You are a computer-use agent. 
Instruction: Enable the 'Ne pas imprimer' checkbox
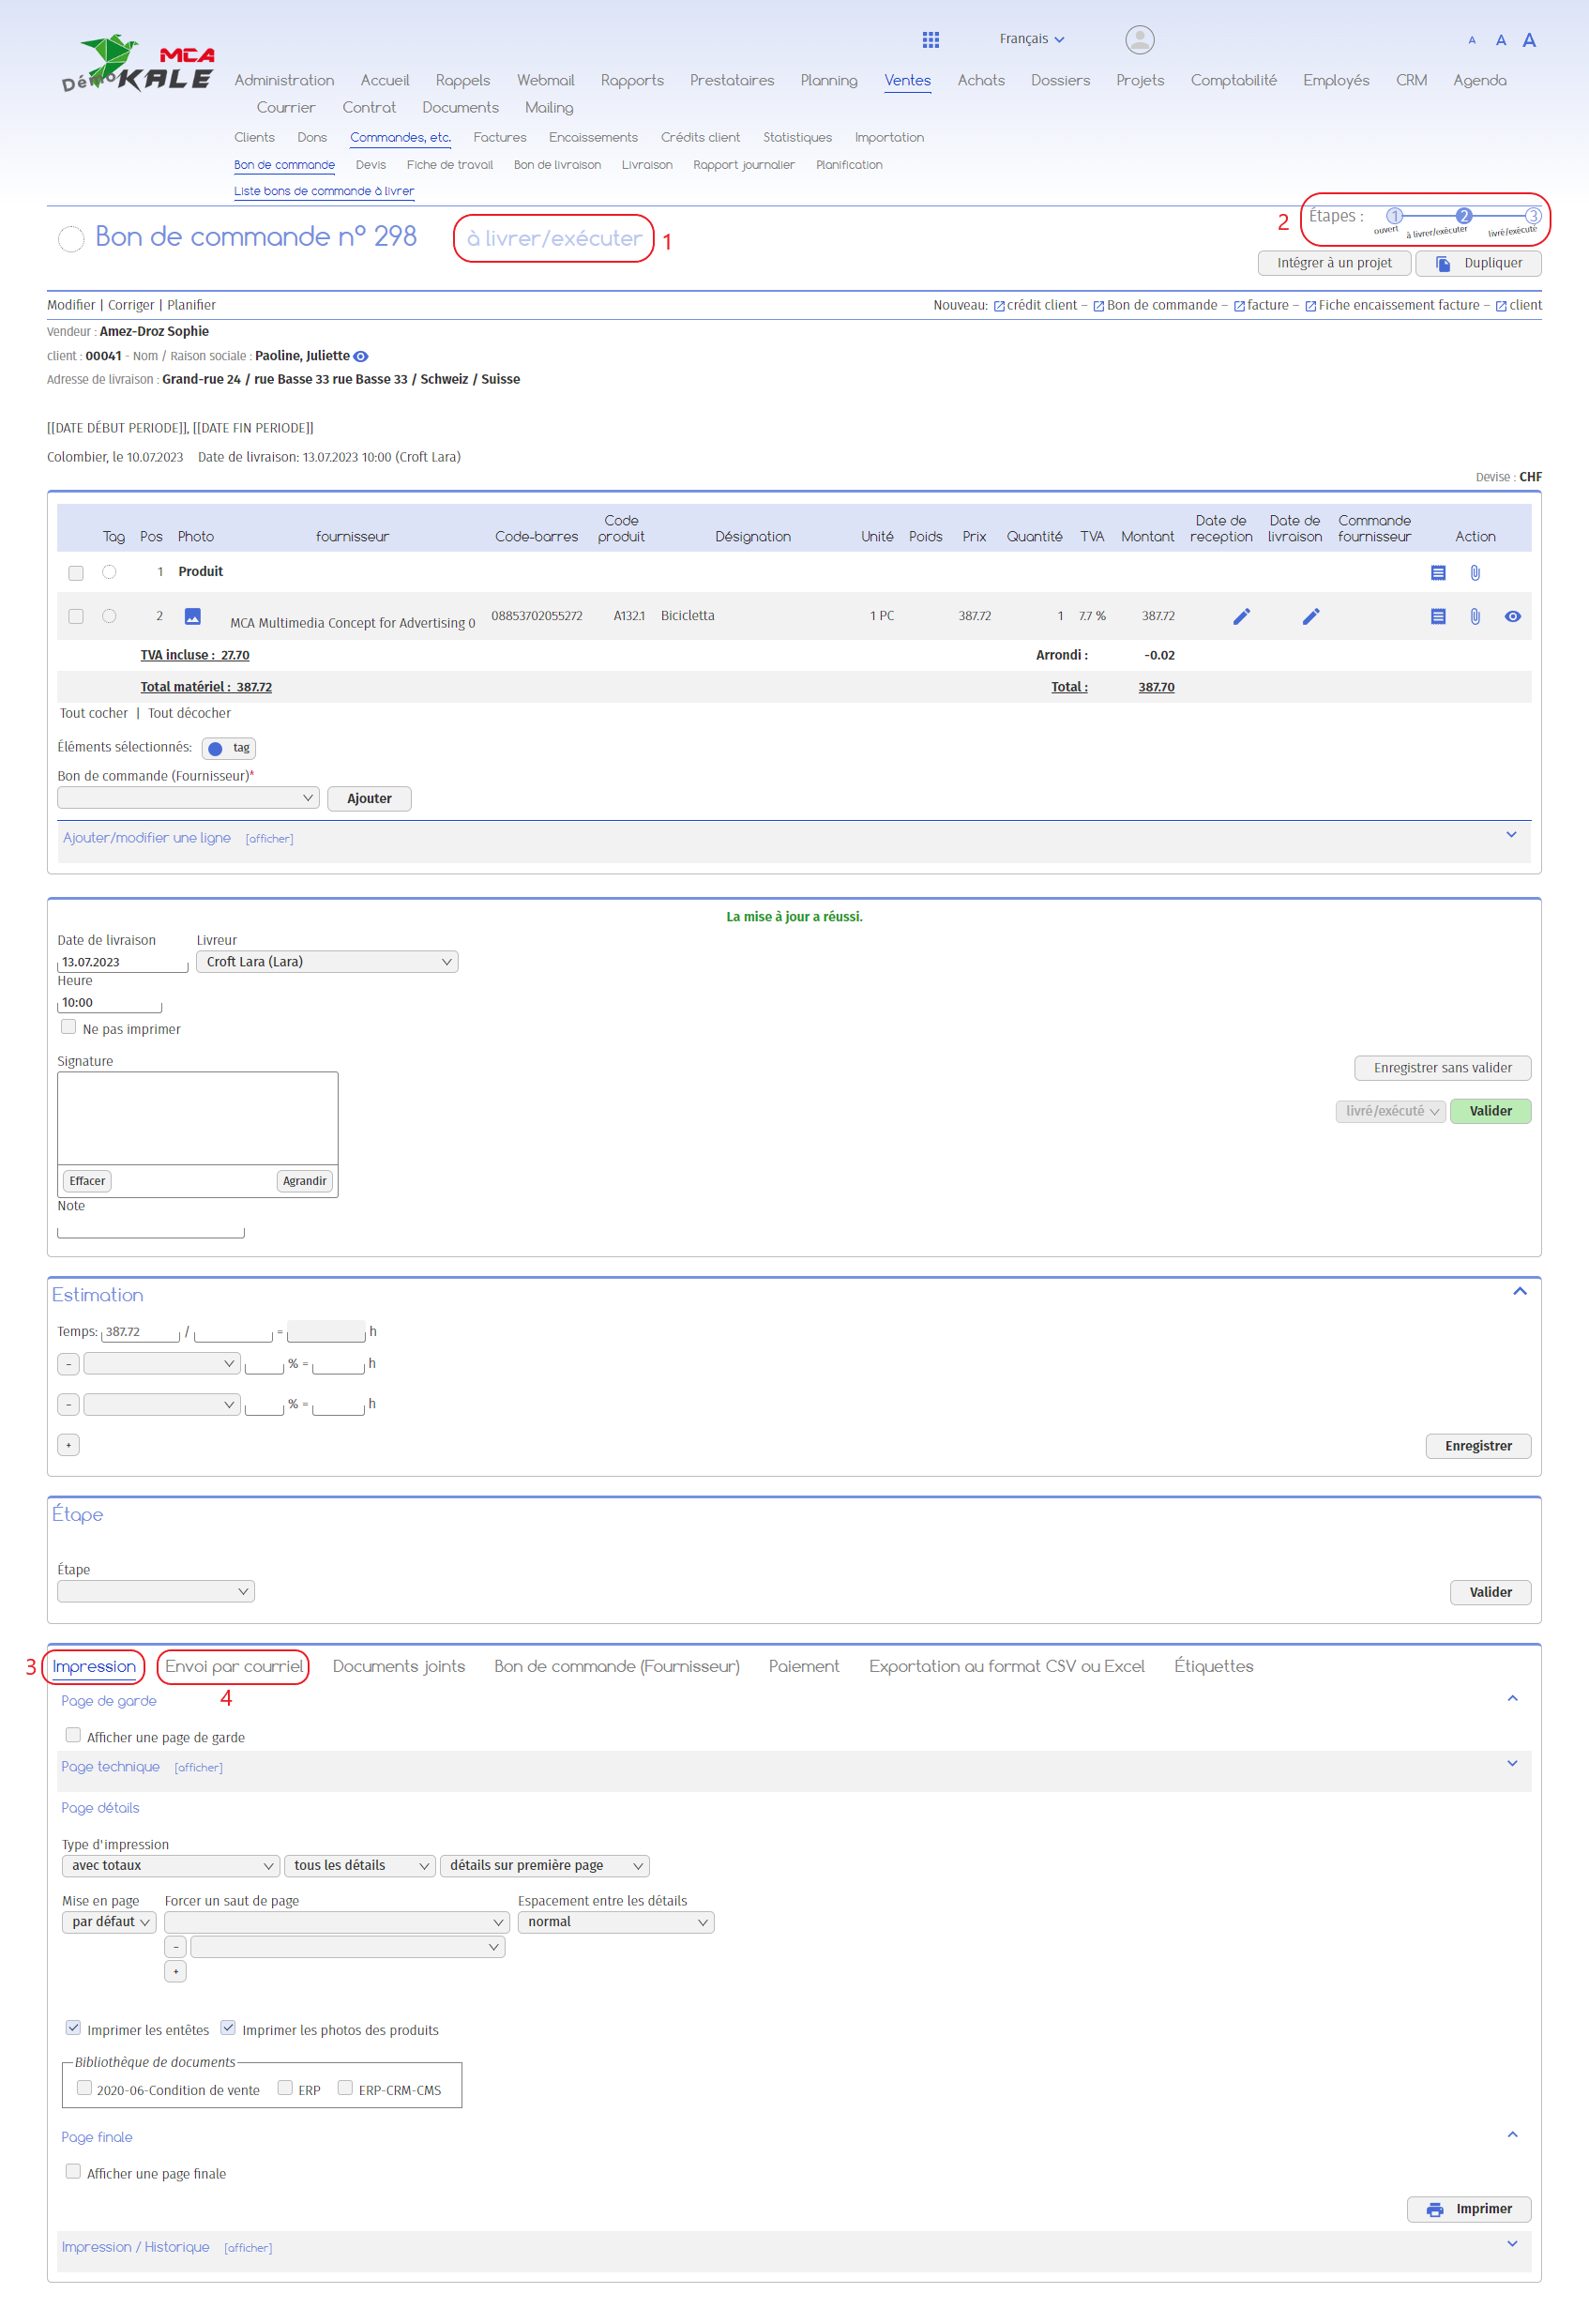(x=69, y=1027)
